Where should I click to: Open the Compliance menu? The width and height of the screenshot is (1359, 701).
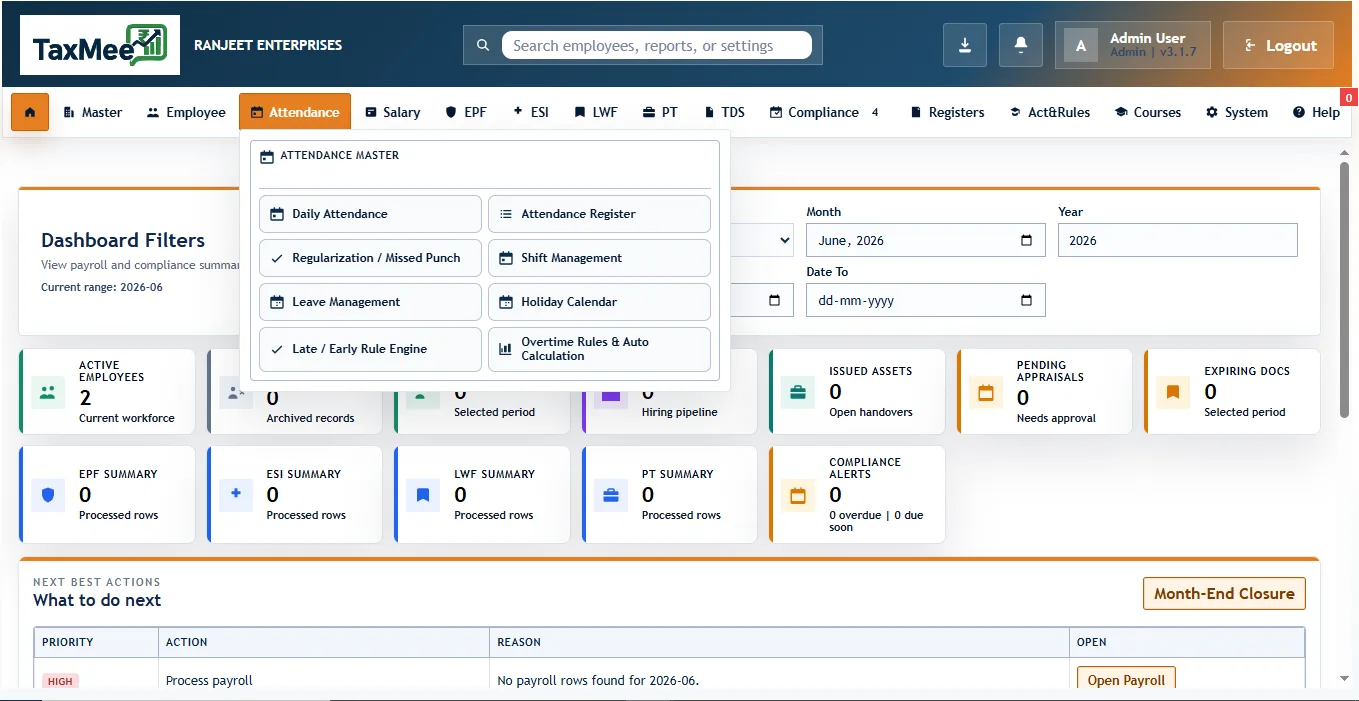point(824,112)
